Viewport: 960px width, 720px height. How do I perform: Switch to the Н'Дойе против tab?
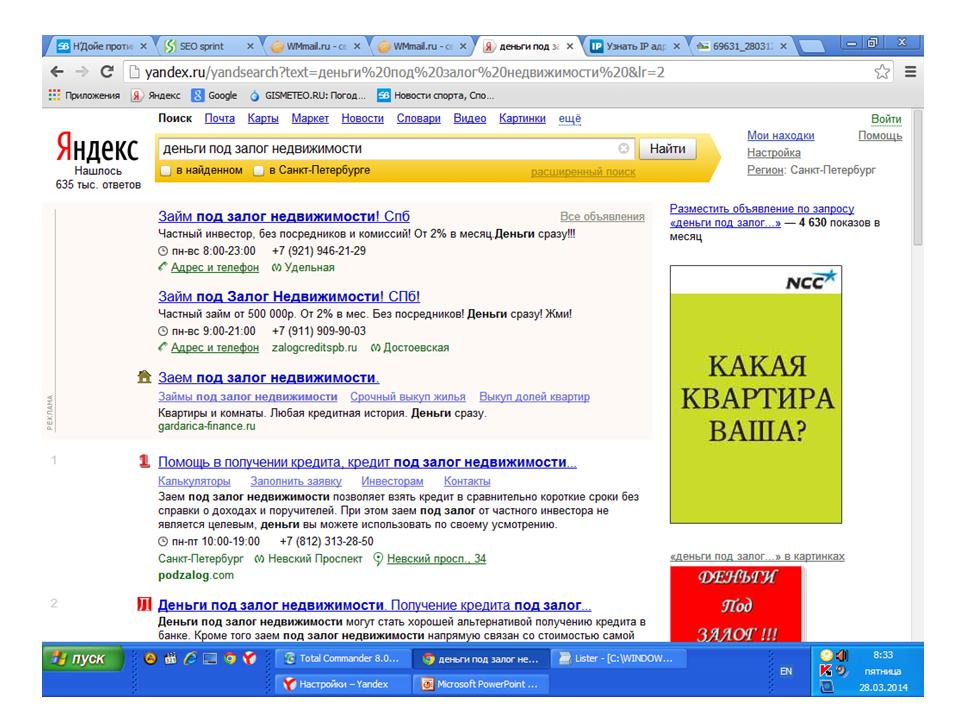[x=101, y=46]
